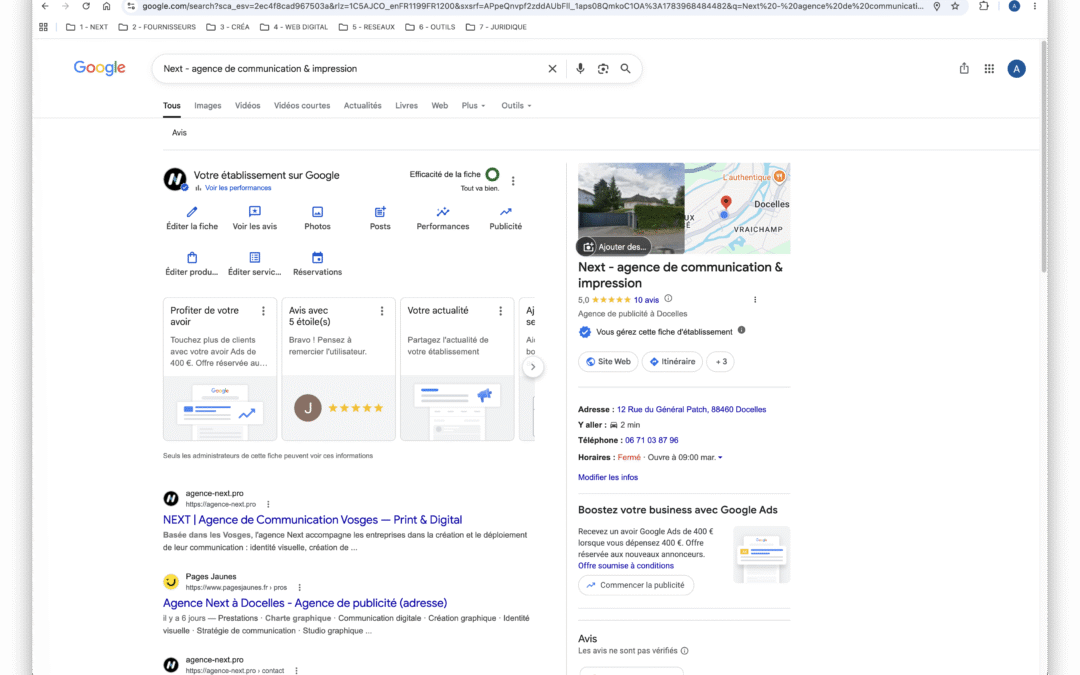Open the 7 - JURIDIQUE bookmarks folder
This screenshot has width=1080, height=675.
pos(496,27)
